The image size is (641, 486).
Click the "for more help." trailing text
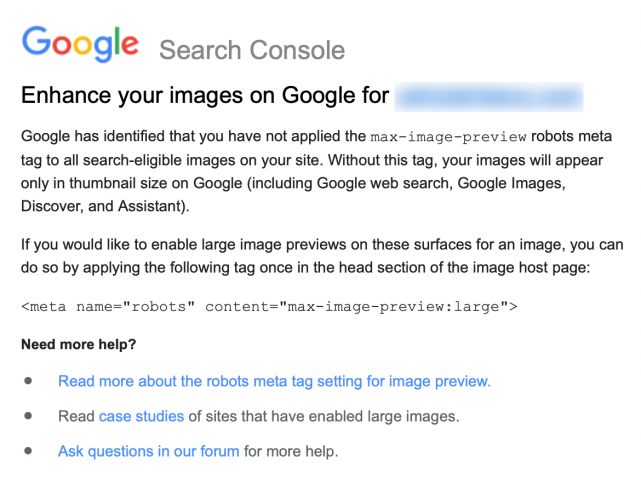291,451
